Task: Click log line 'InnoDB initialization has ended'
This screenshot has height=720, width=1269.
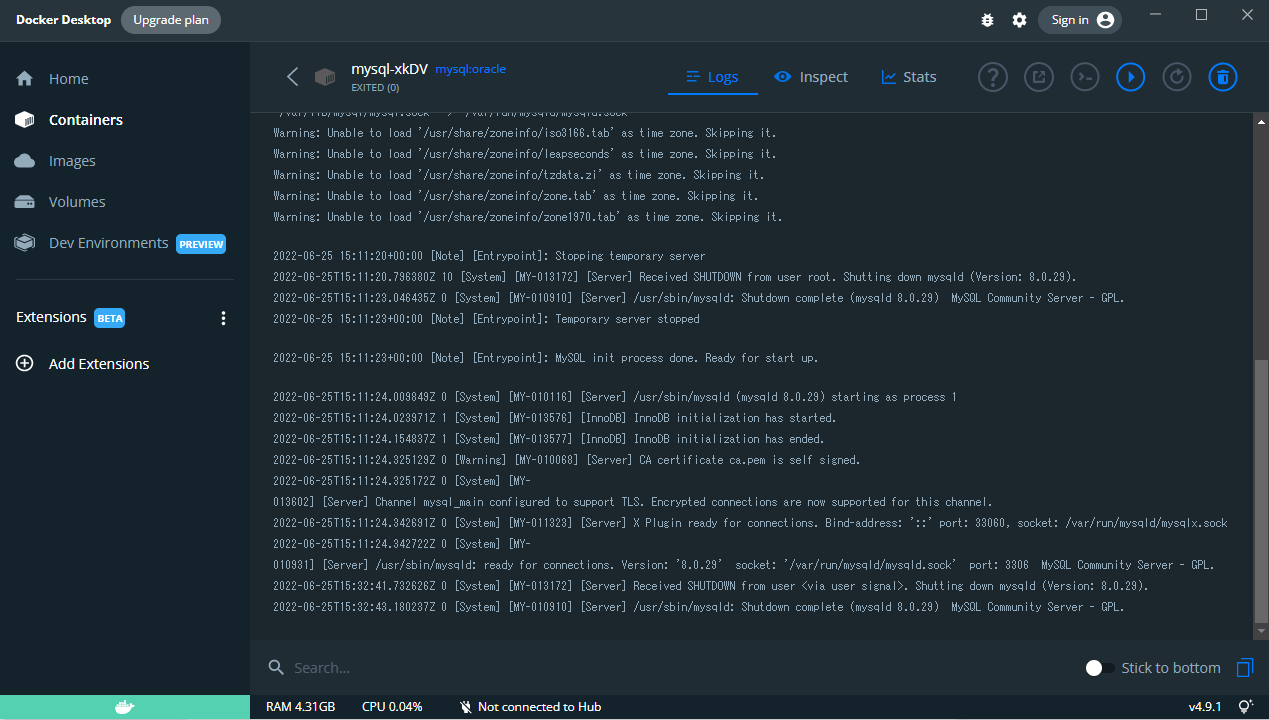Action: (548, 439)
